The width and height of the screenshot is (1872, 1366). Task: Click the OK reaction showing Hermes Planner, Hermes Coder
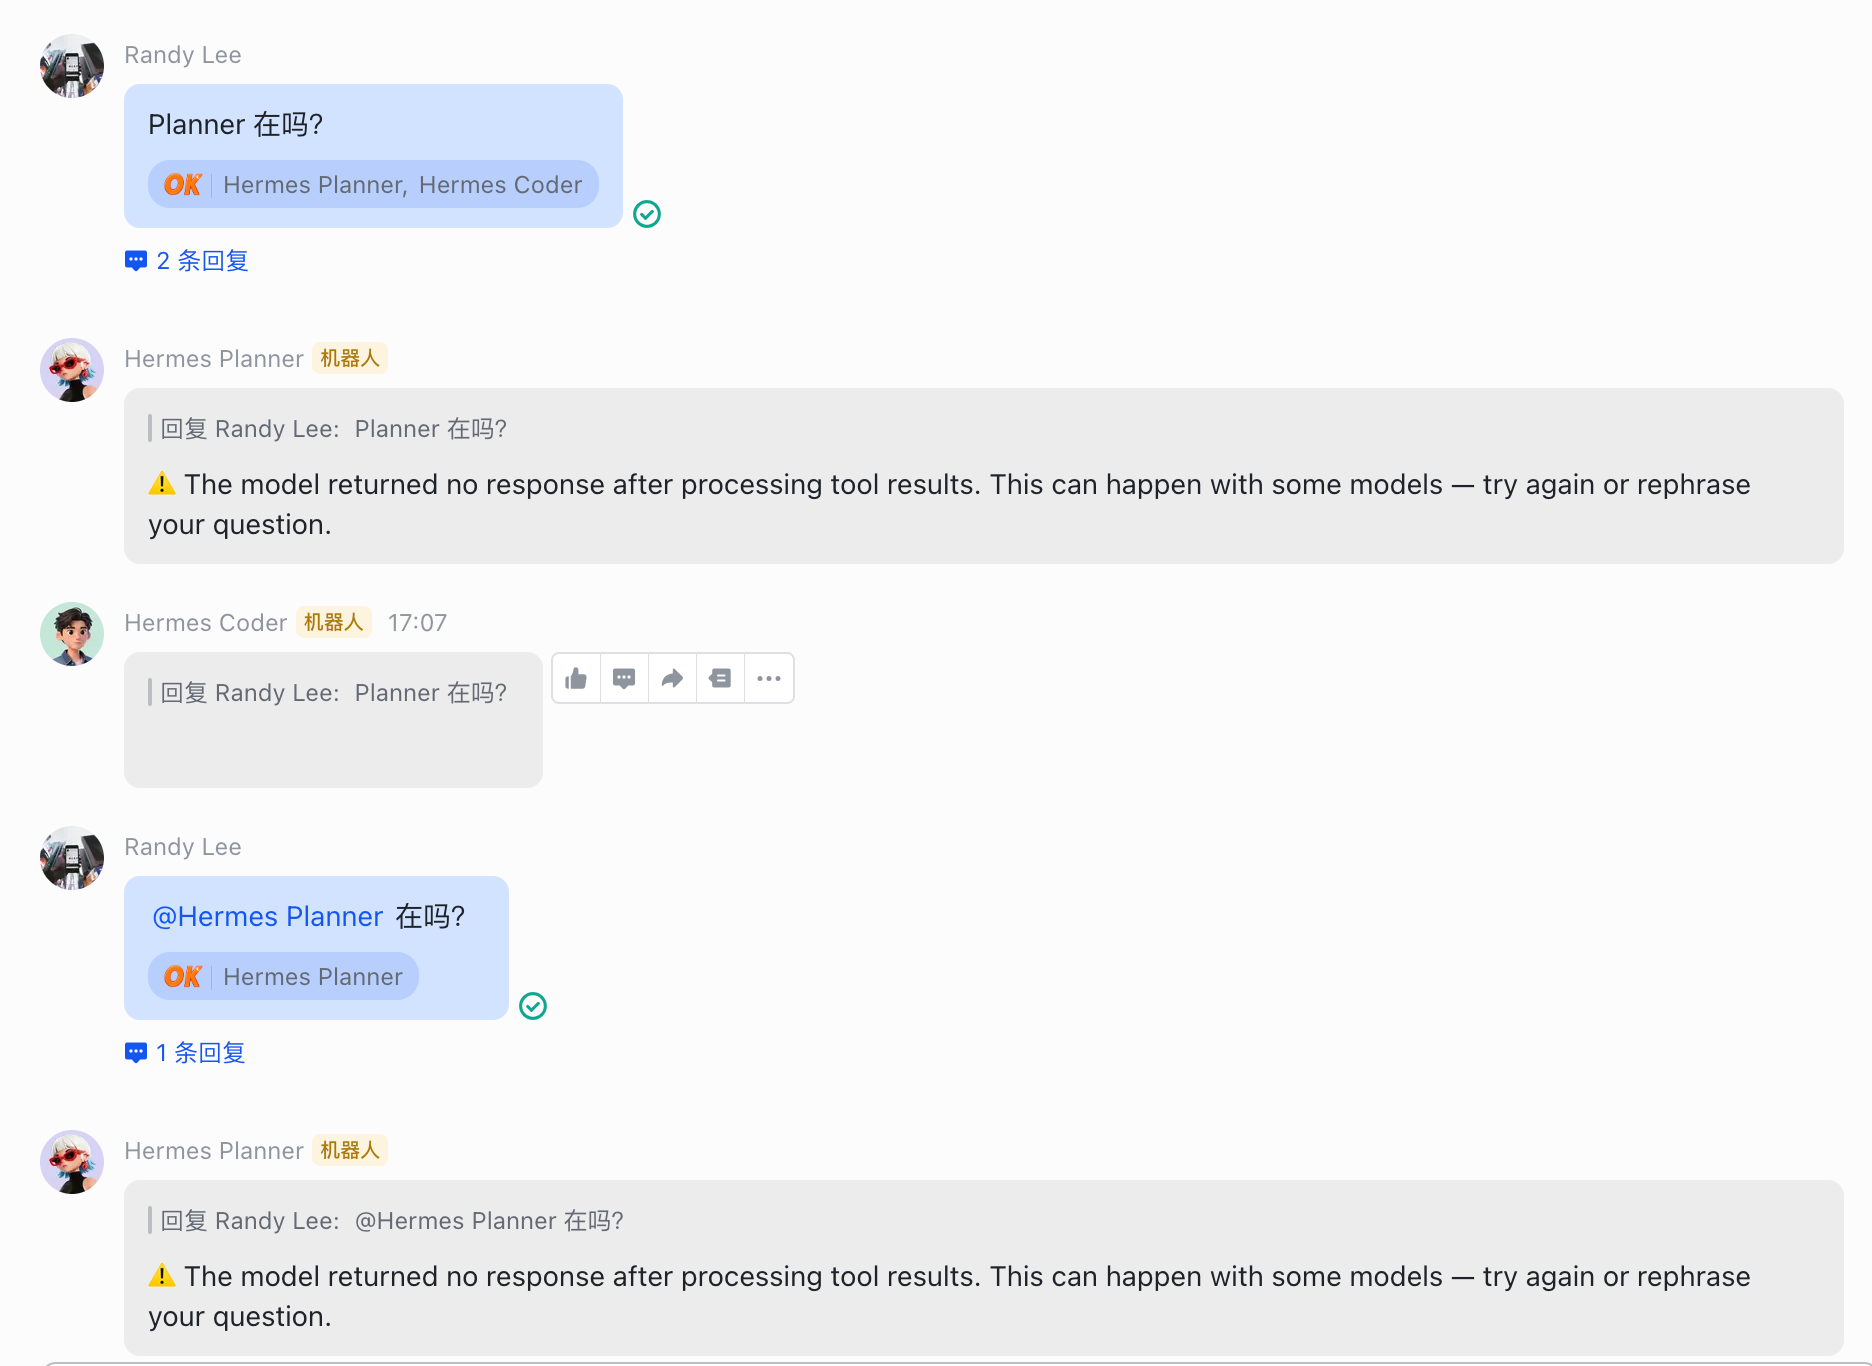pos(373,185)
